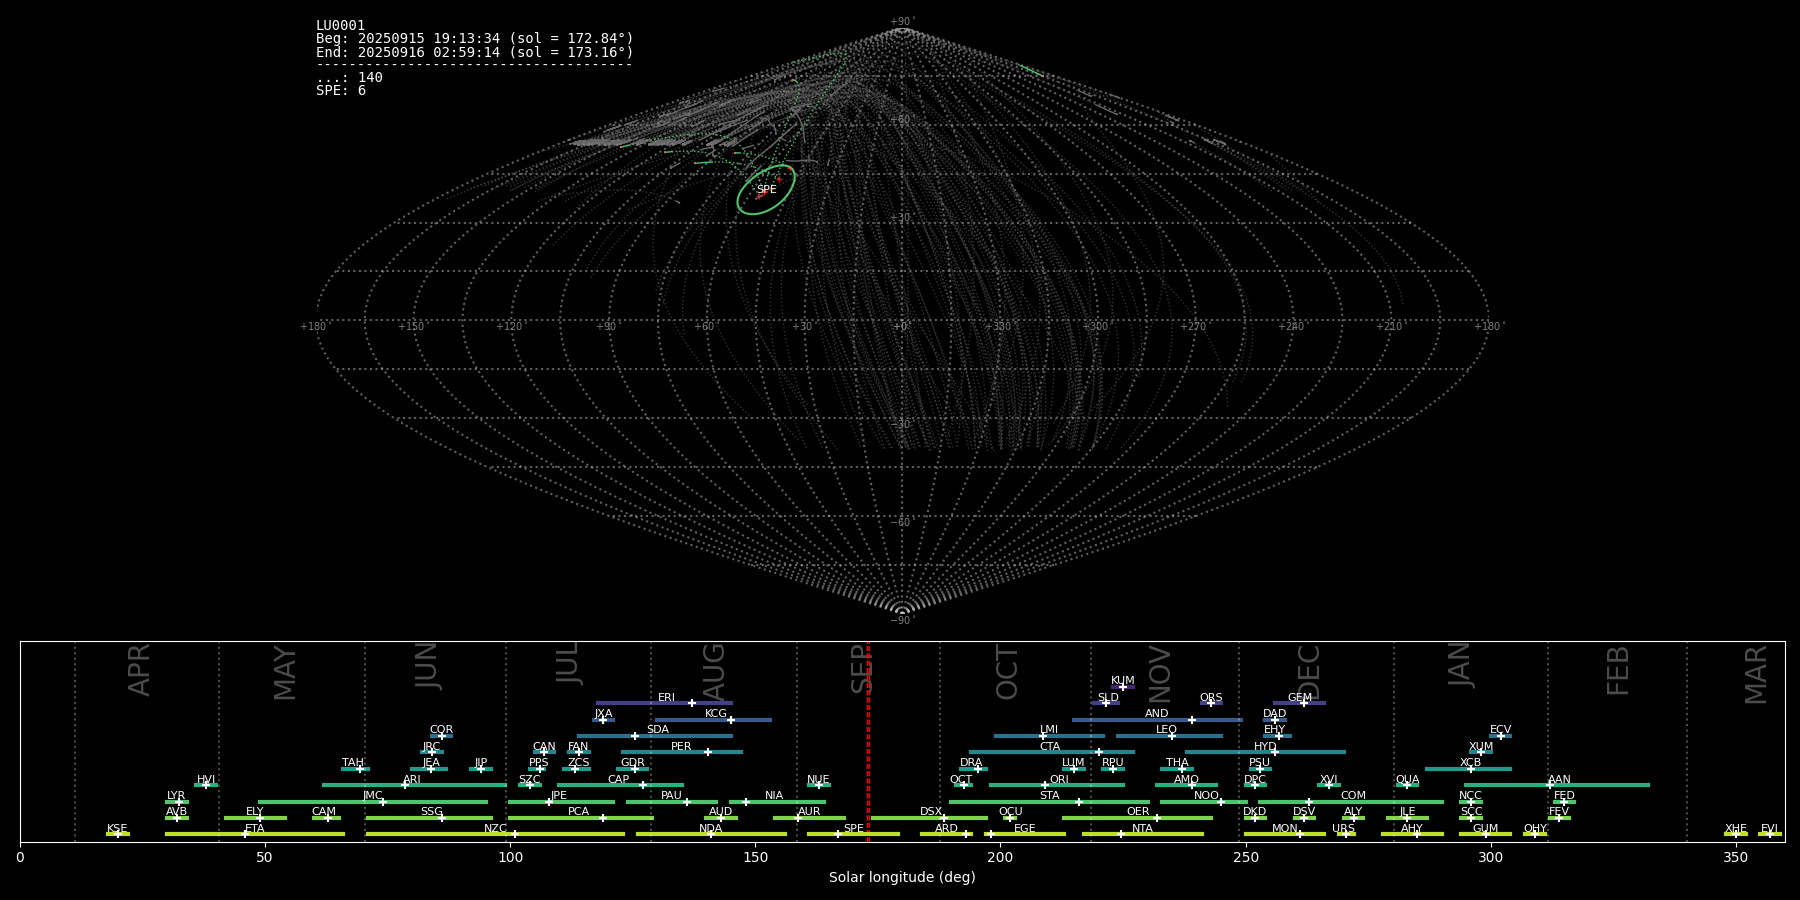1800x900 pixels.
Task: Select the red dashed current solar longitude line
Action: click(x=868, y=741)
